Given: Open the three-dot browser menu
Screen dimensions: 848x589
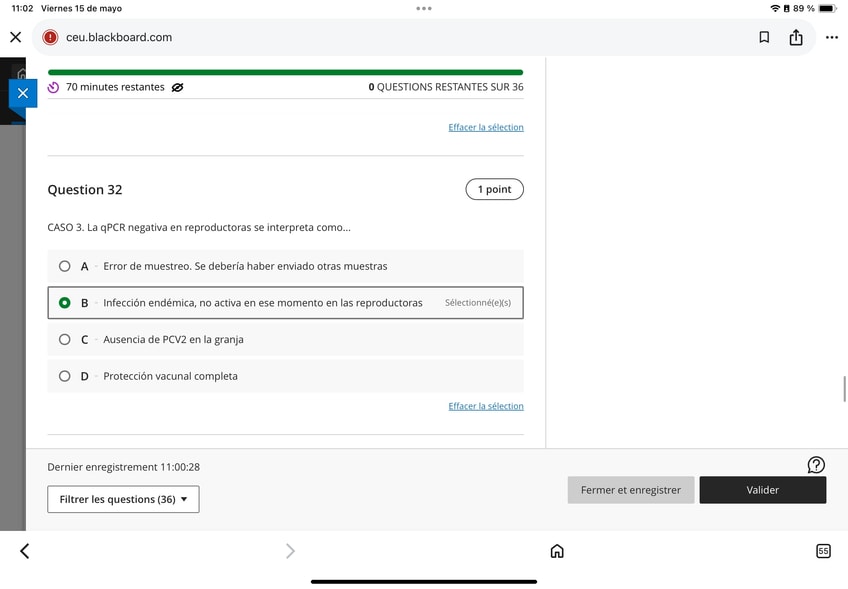Looking at the screenshot, I should pos(832,37).
